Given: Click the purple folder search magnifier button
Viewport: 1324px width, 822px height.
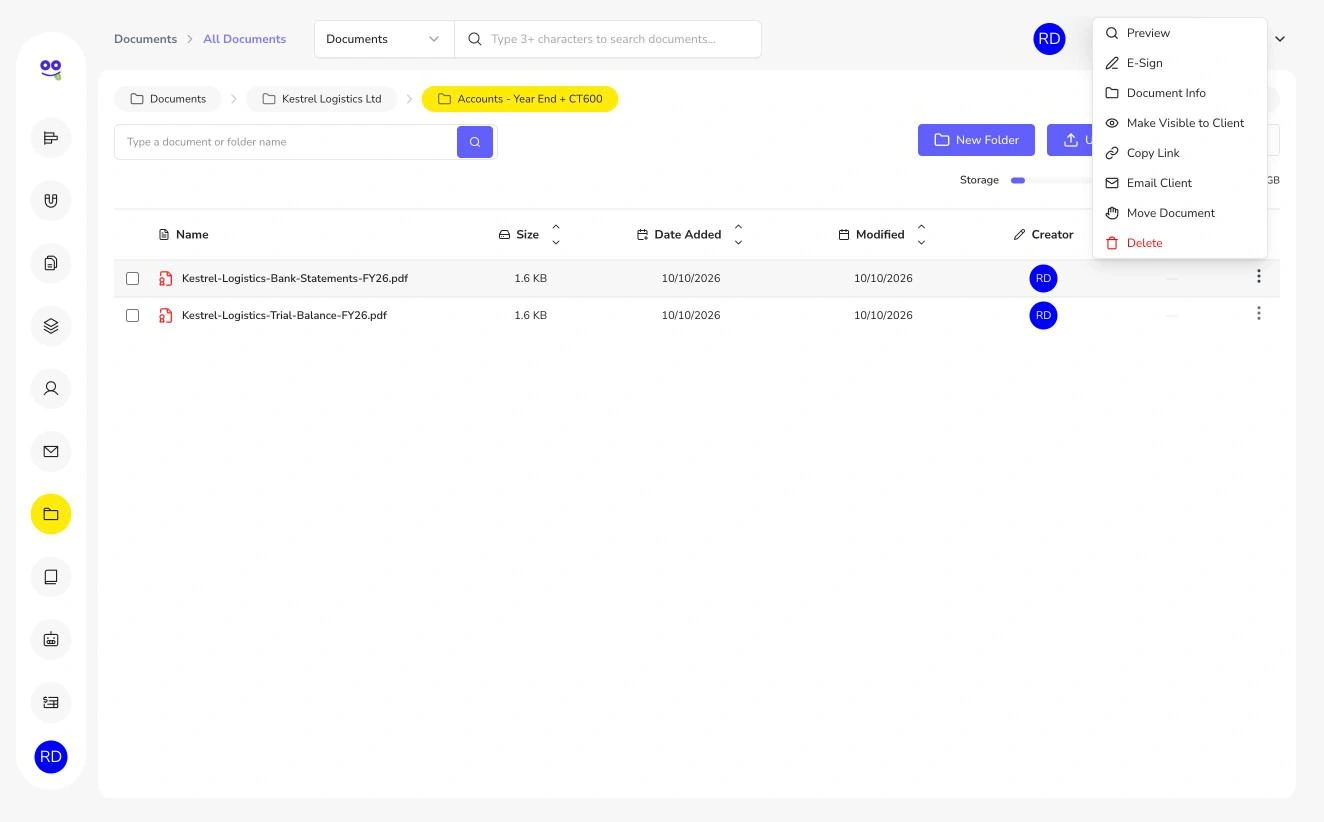Looking at the screenshot, I should [475, 142].
